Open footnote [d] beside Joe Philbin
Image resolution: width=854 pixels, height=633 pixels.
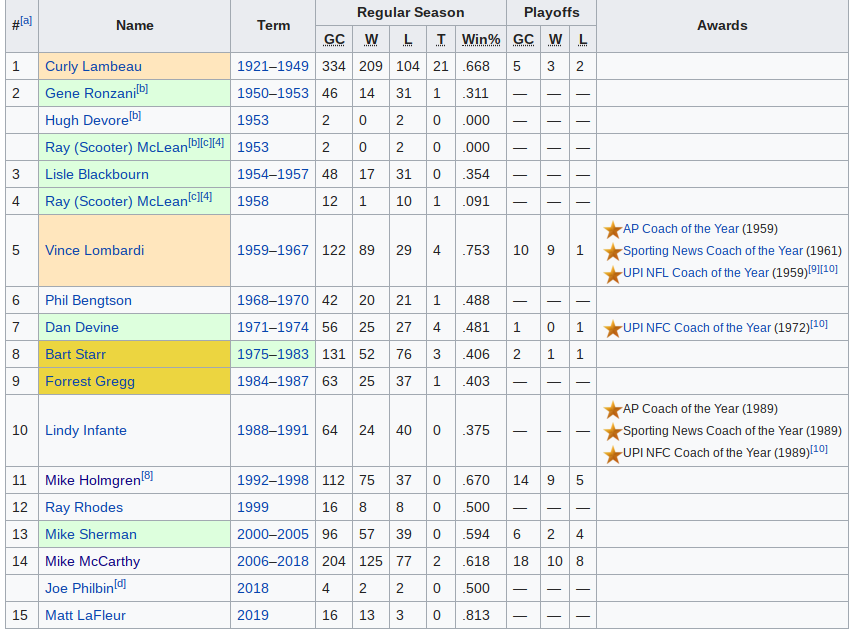tap(120, 584)
